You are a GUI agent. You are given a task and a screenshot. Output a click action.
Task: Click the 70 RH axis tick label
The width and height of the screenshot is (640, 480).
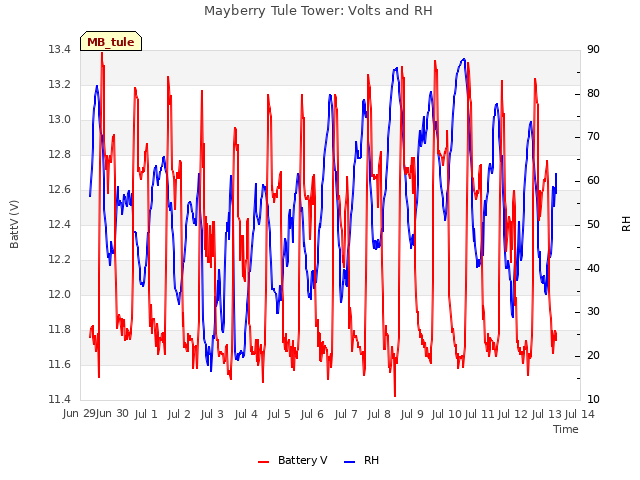click(x=593, y=137)
